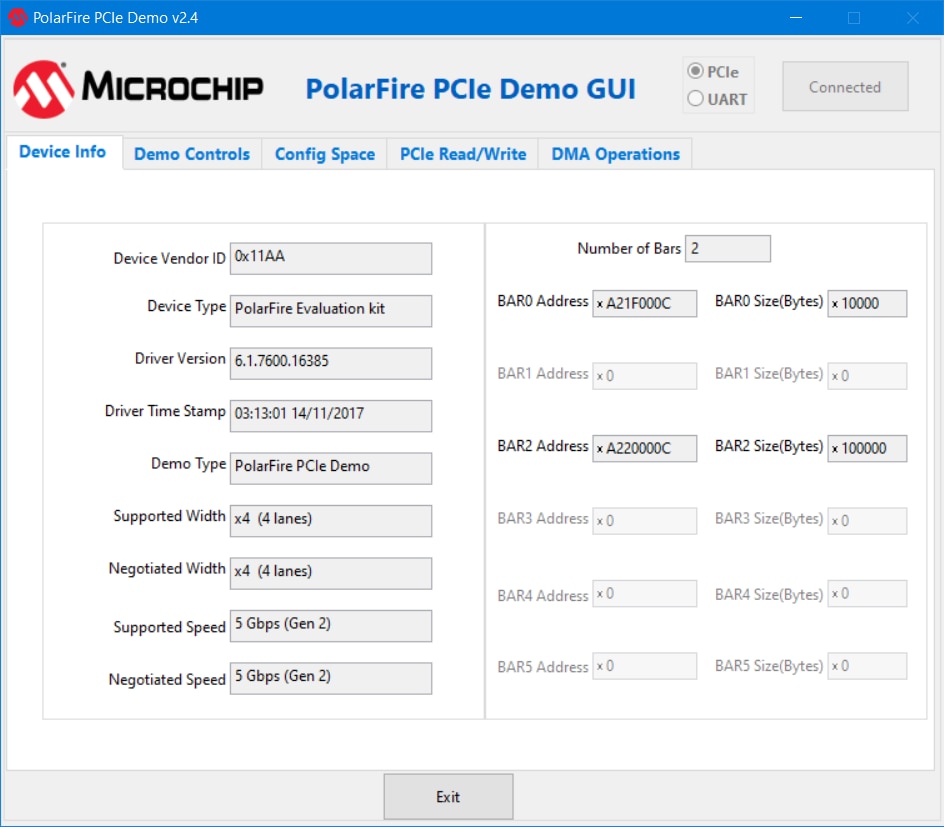Click the BAR0 Size field 10000
The width and height of the screenshot is (944, 827).
tap(867, 303)
